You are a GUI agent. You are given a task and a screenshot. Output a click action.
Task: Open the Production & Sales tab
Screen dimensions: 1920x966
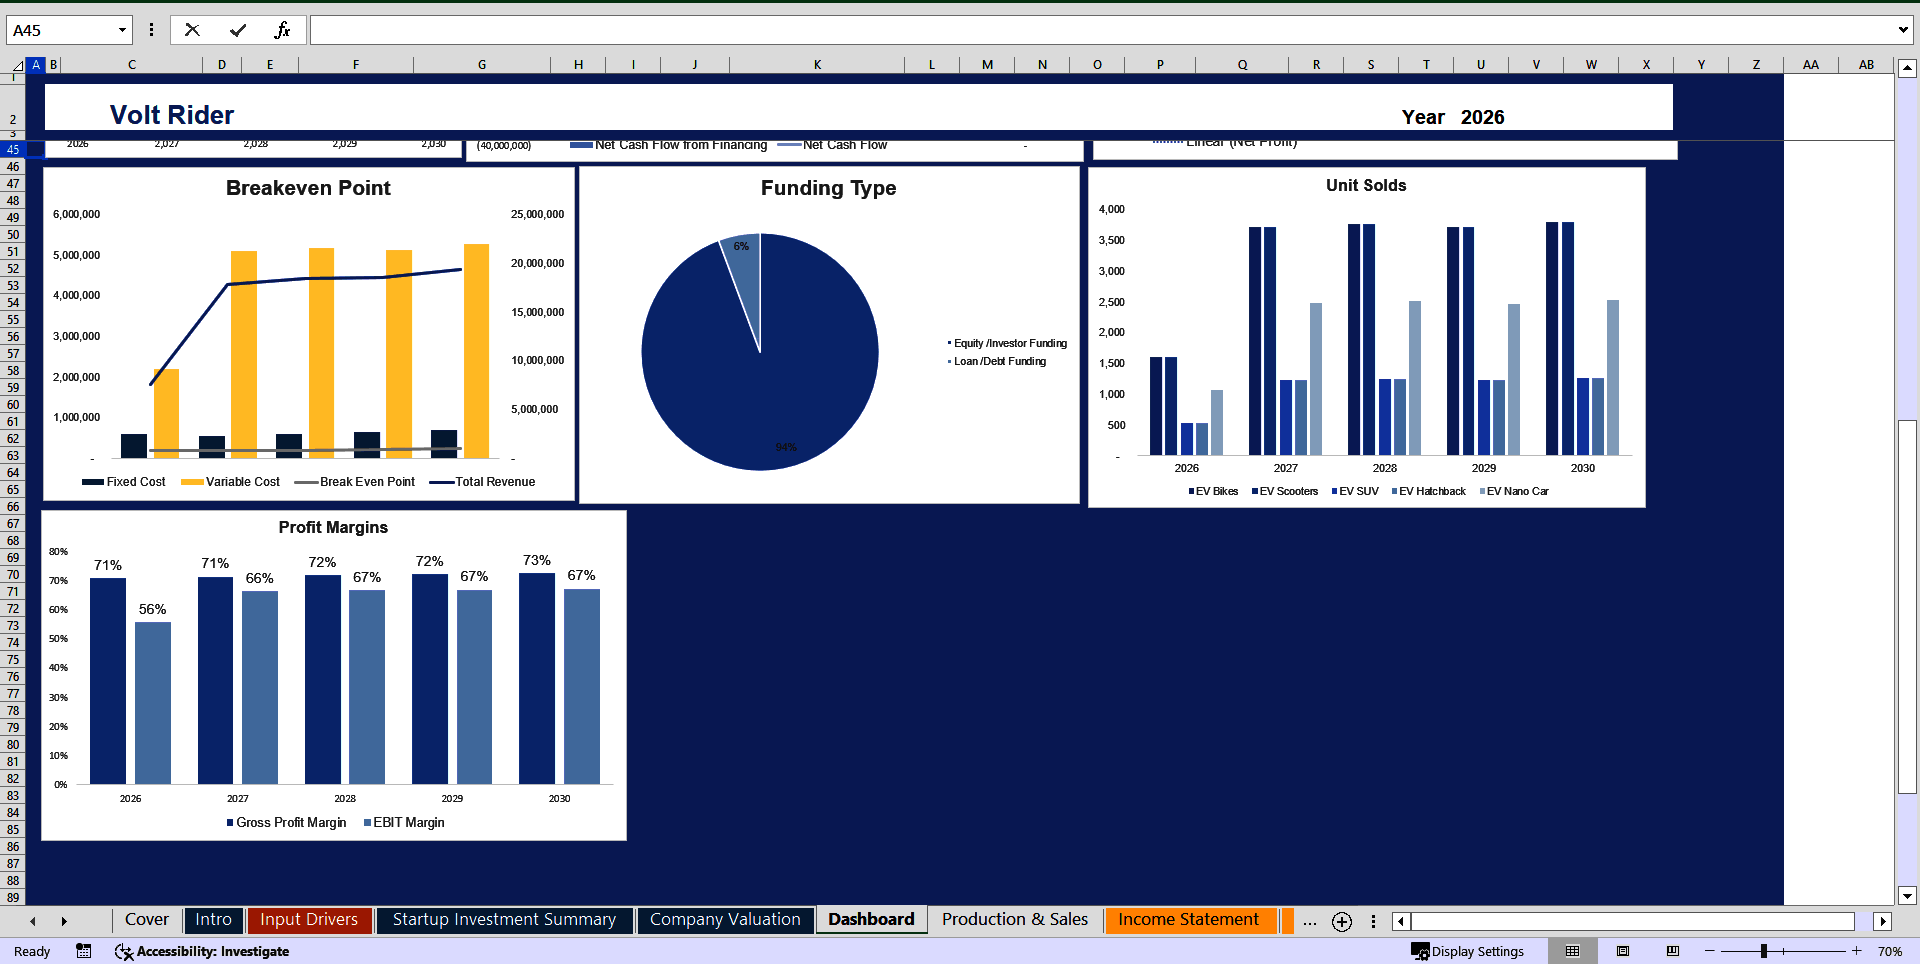[x=1015, y=920]
